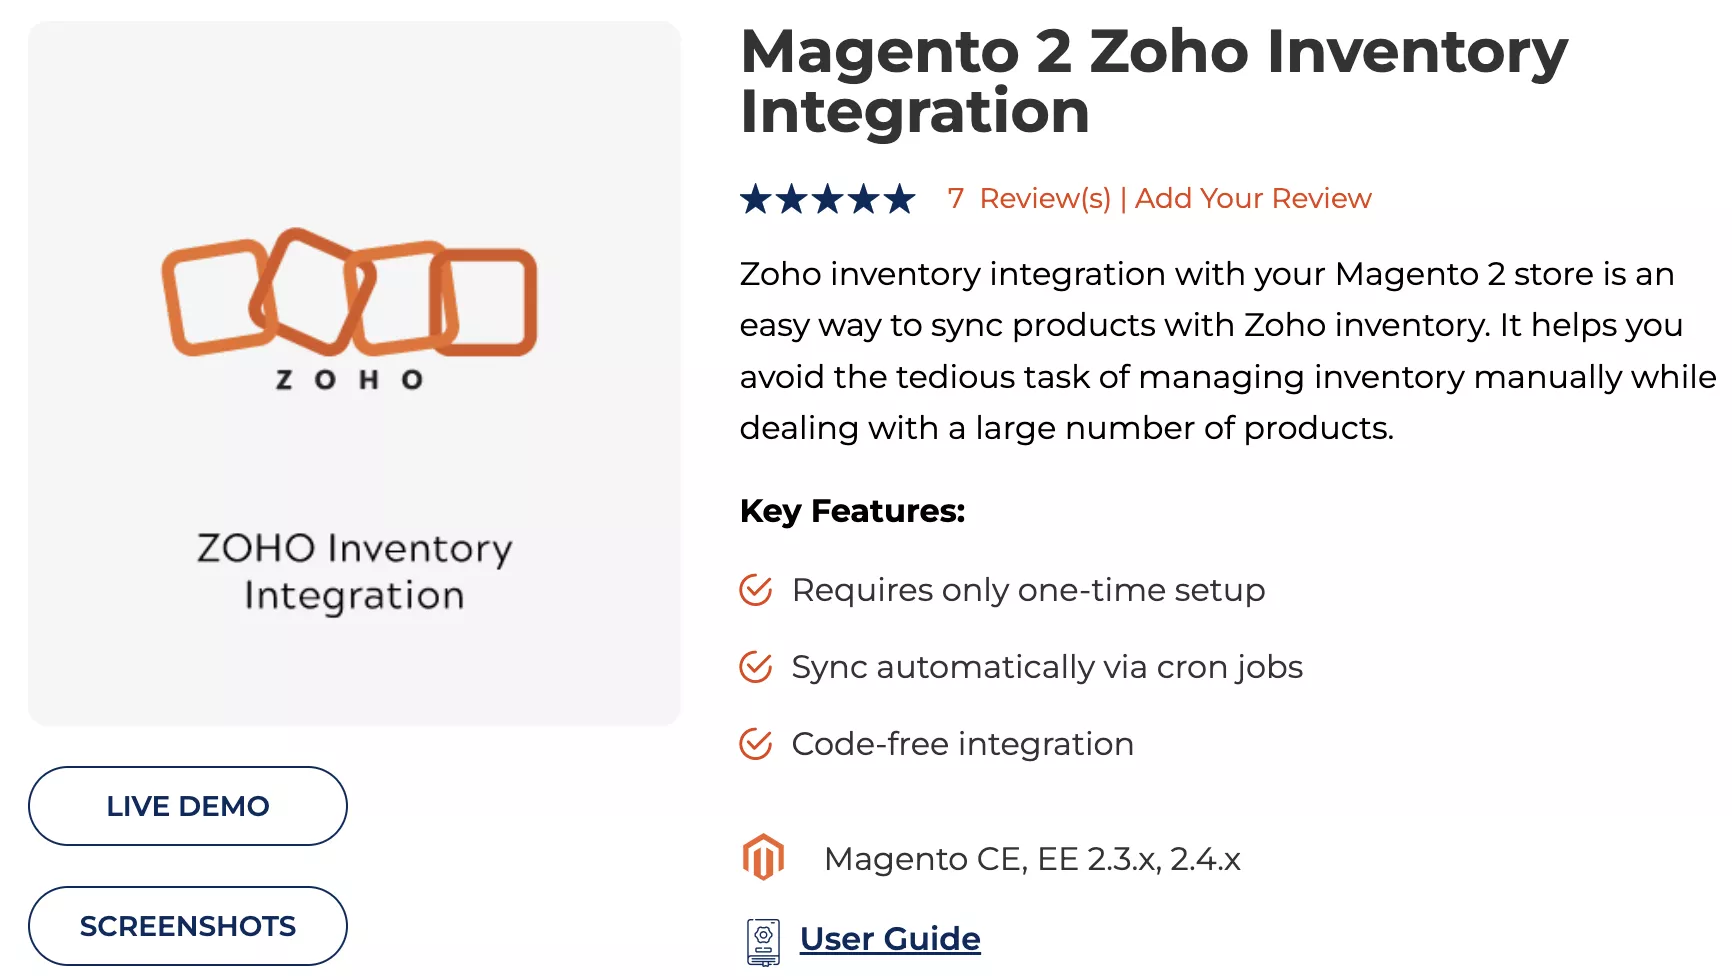Open the User Guide link
Viewport: 1732px width, 980px height.
[x=888, y=938]
